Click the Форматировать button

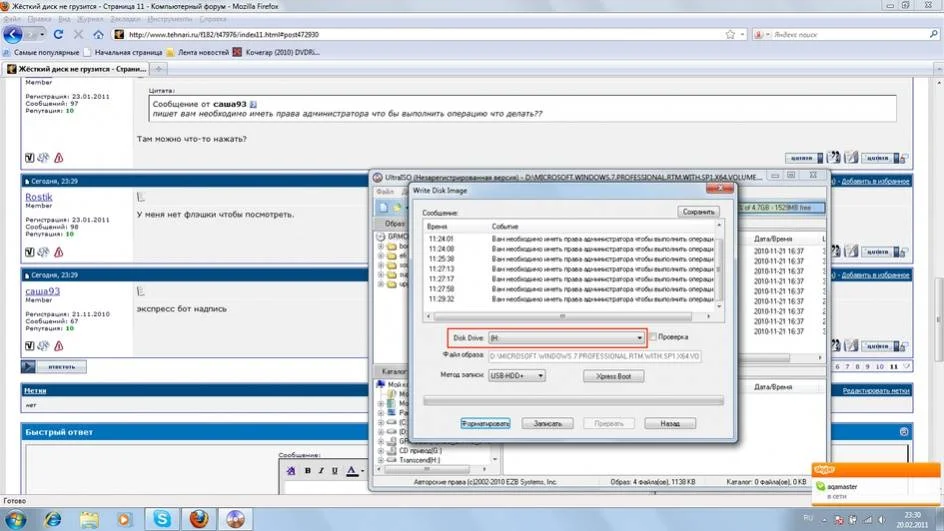485,423
